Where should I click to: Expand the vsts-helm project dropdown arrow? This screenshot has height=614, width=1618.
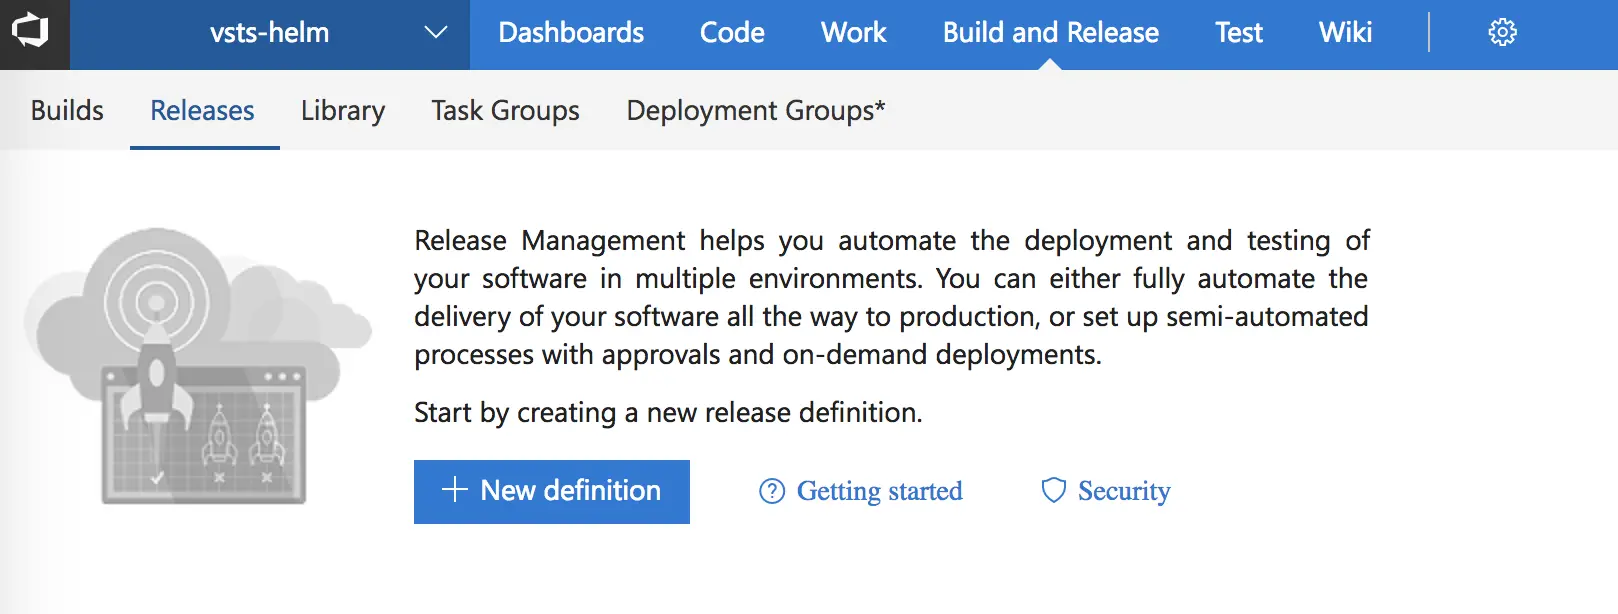[435, 33]
